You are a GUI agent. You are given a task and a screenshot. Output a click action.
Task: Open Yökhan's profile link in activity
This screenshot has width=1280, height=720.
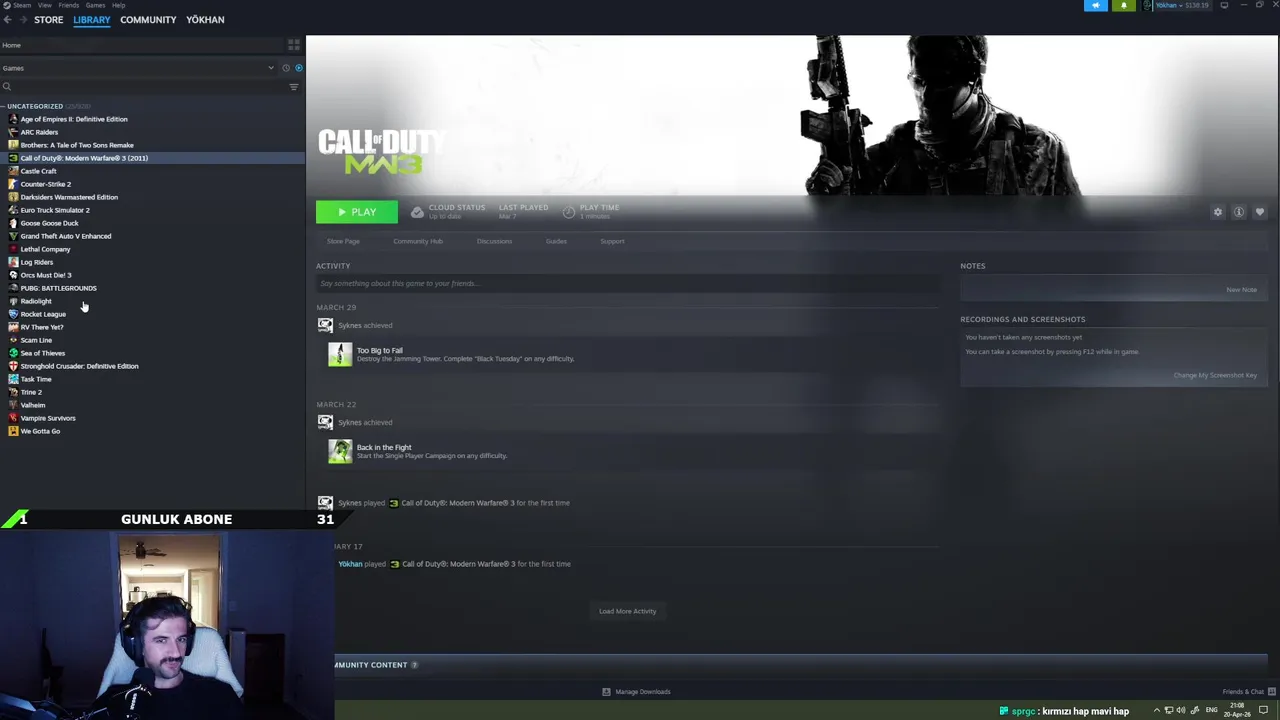[350, 564]
